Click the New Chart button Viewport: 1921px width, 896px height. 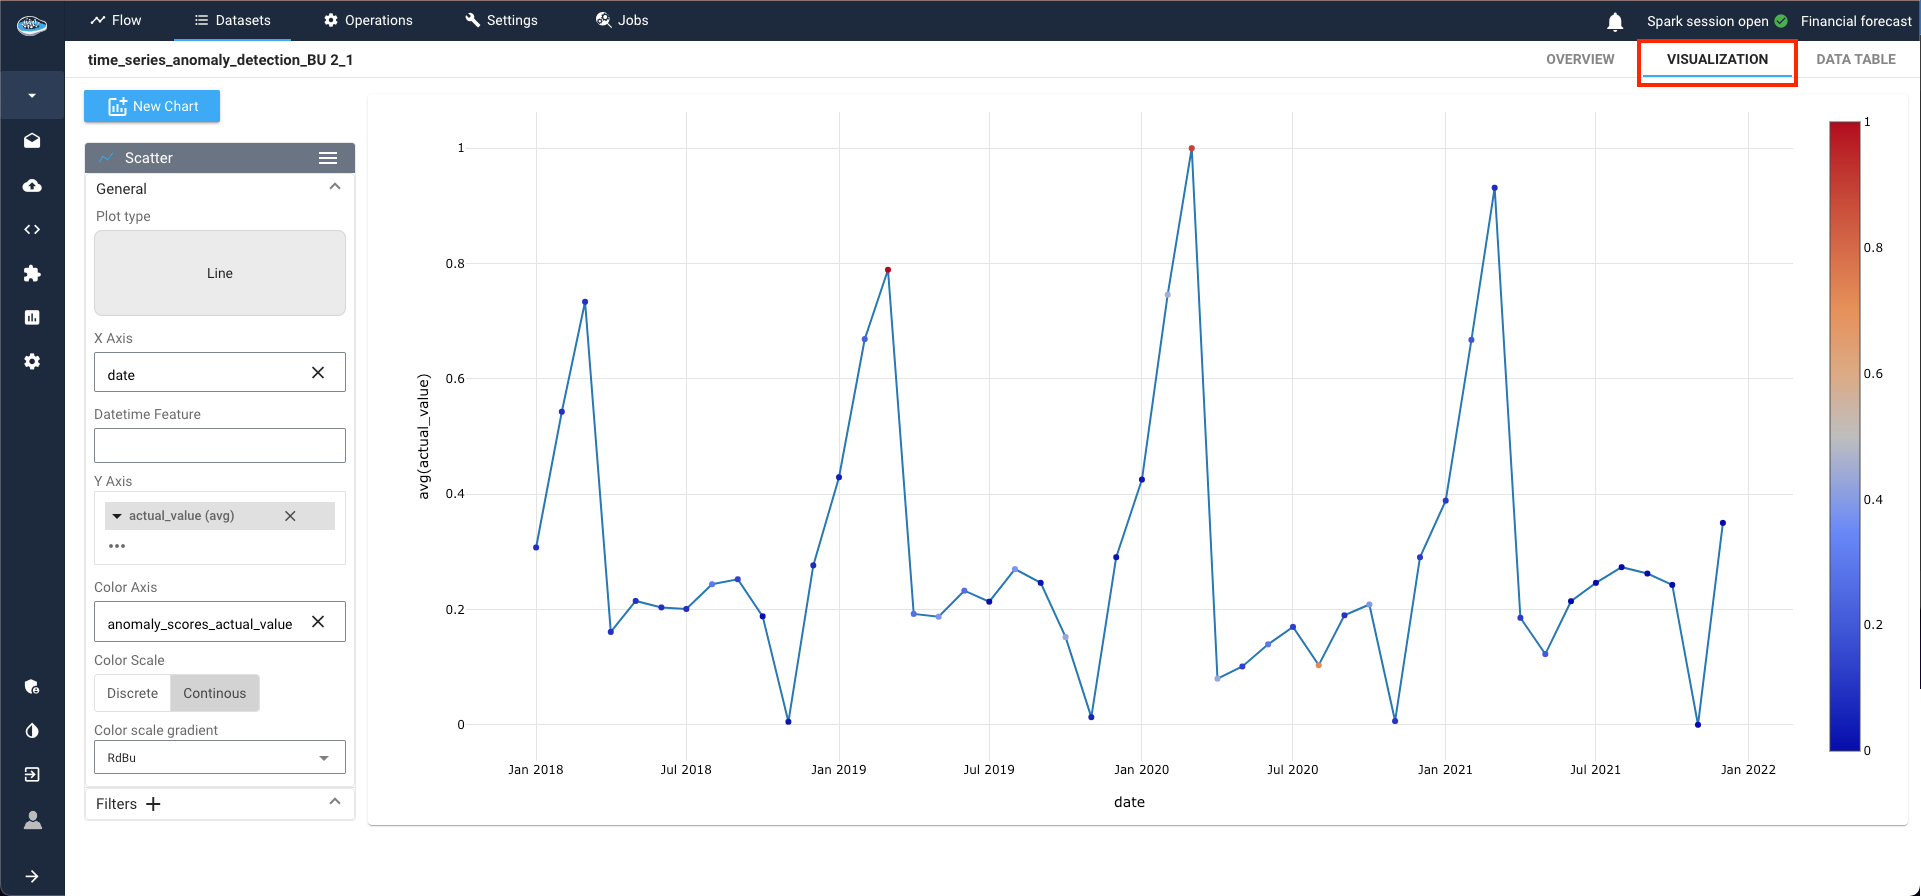click(152, 106)
